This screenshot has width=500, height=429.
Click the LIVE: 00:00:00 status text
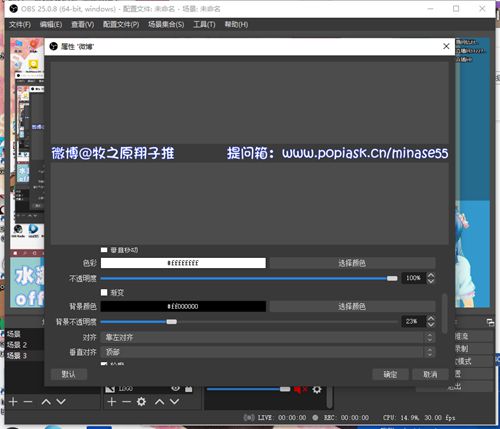[282, 418]
